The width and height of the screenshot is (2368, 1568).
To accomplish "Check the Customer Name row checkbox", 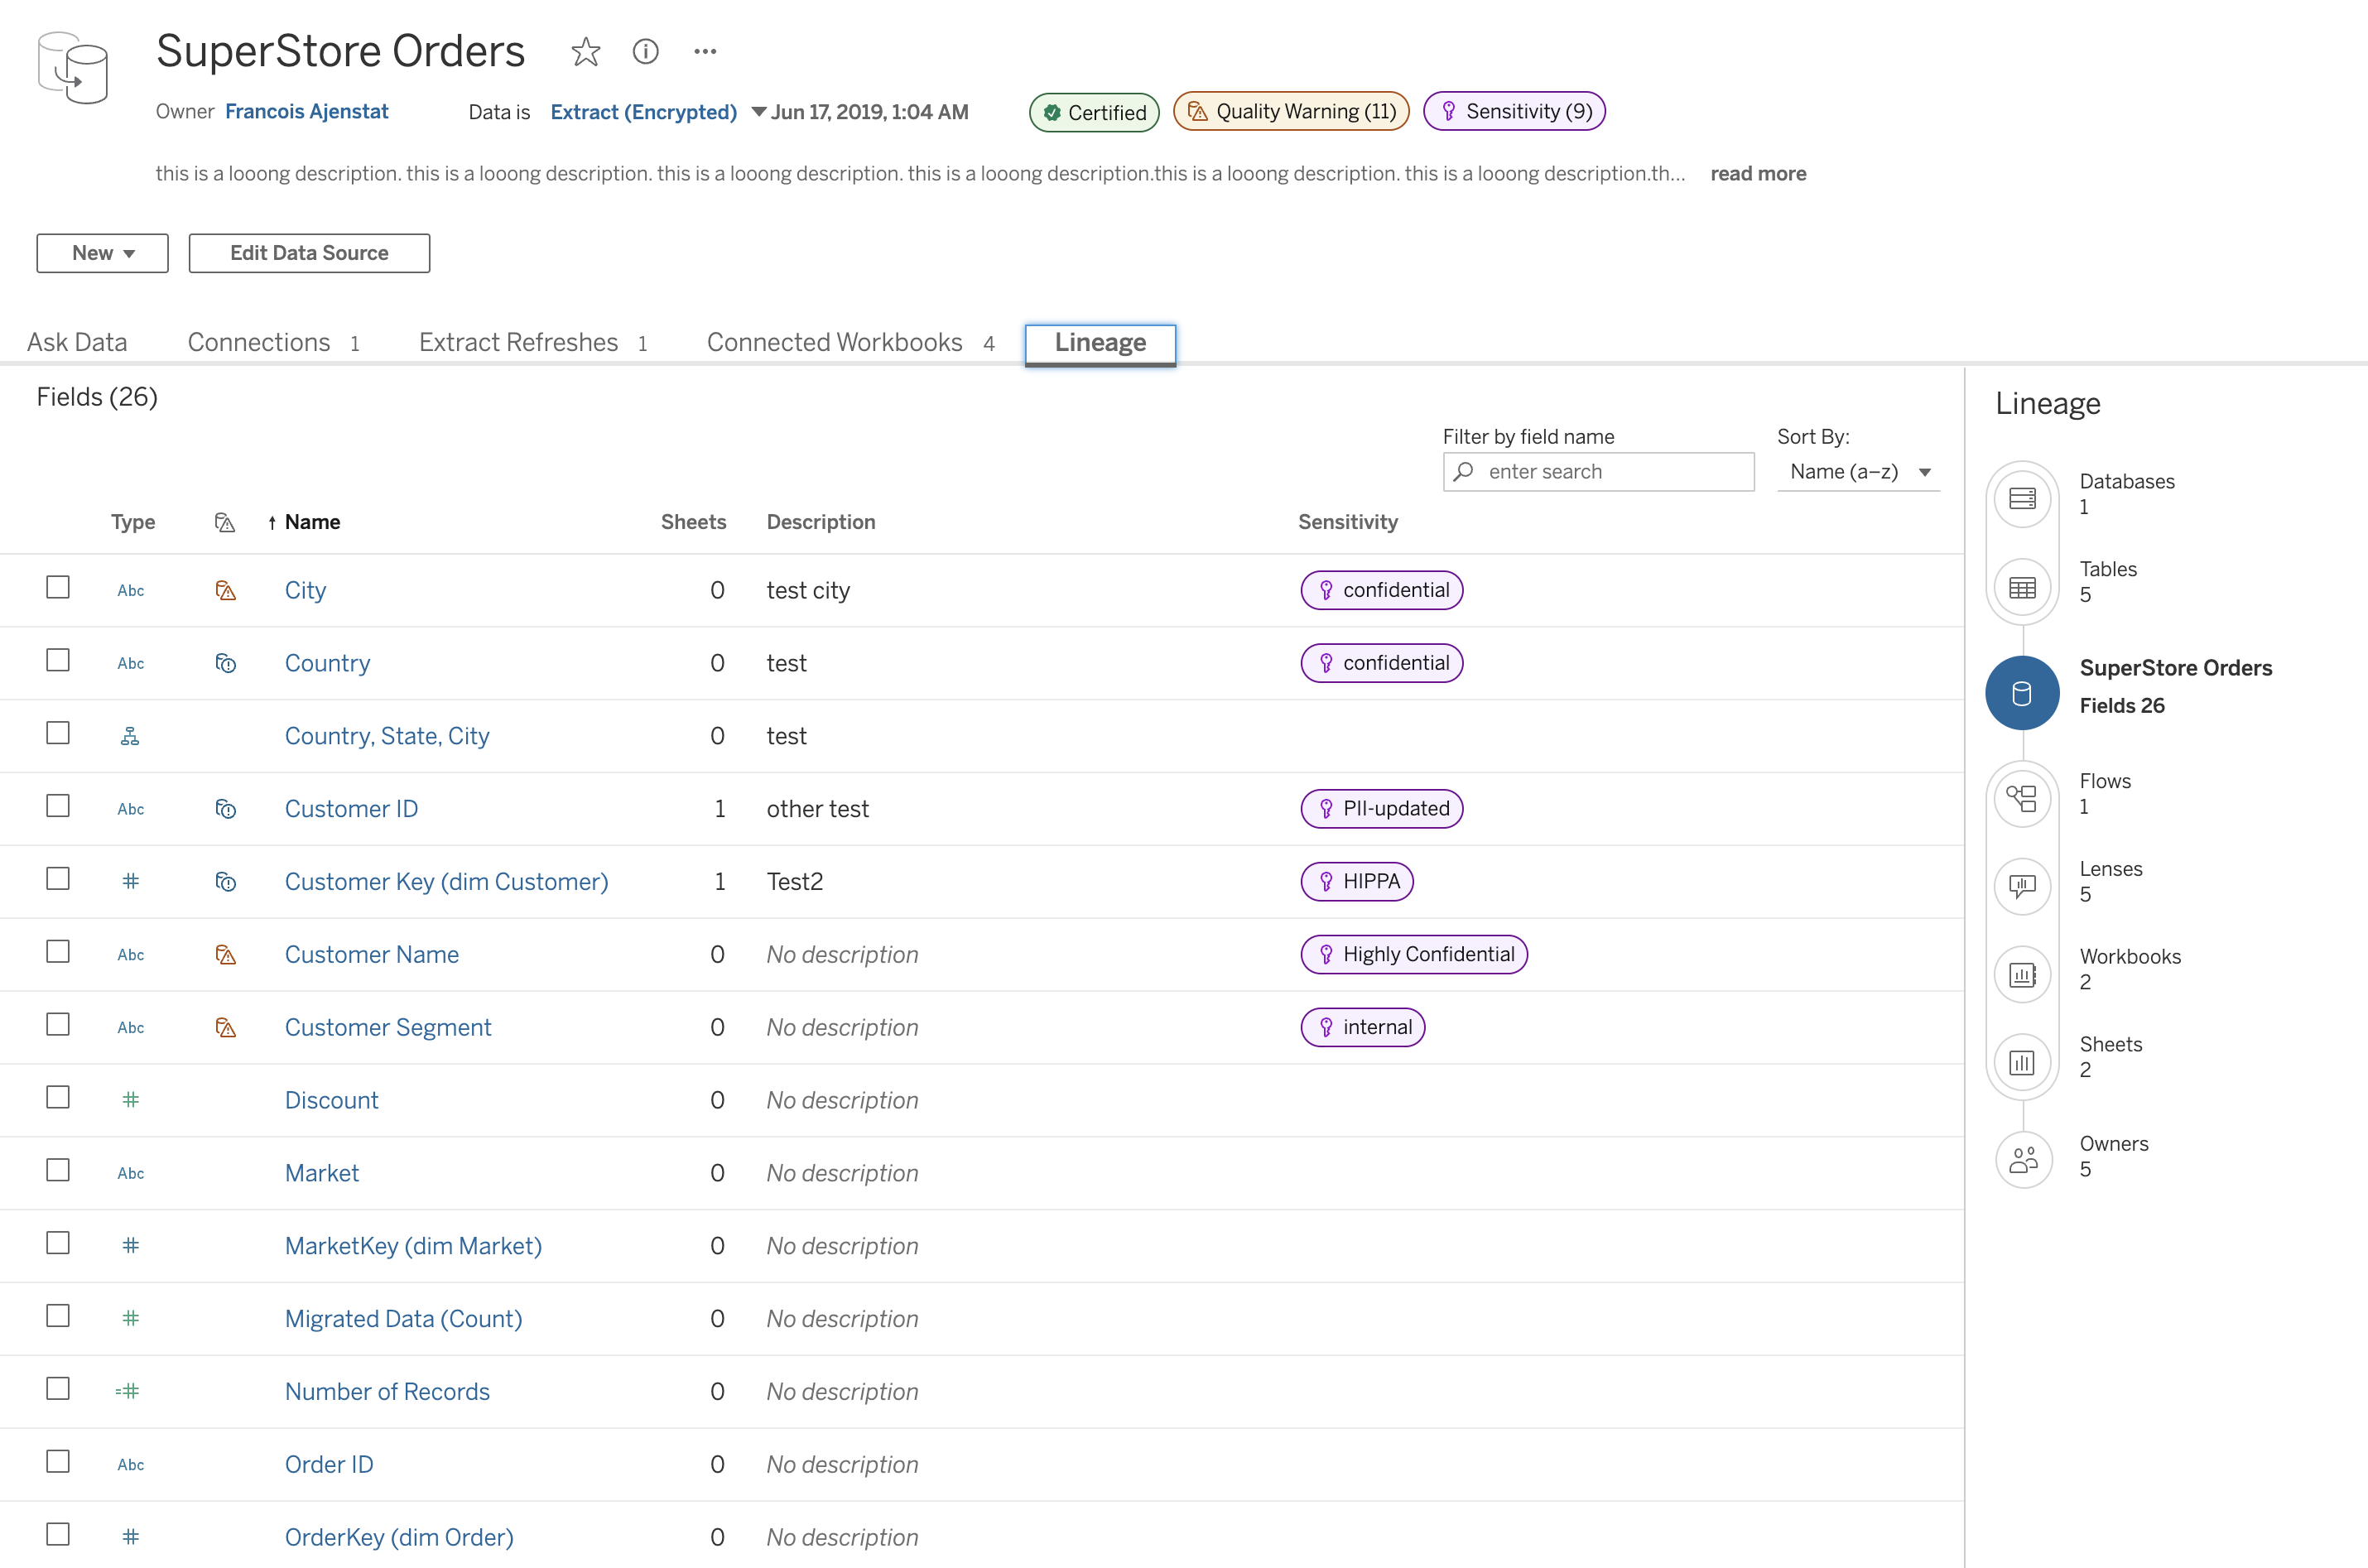I will (58, 952).
